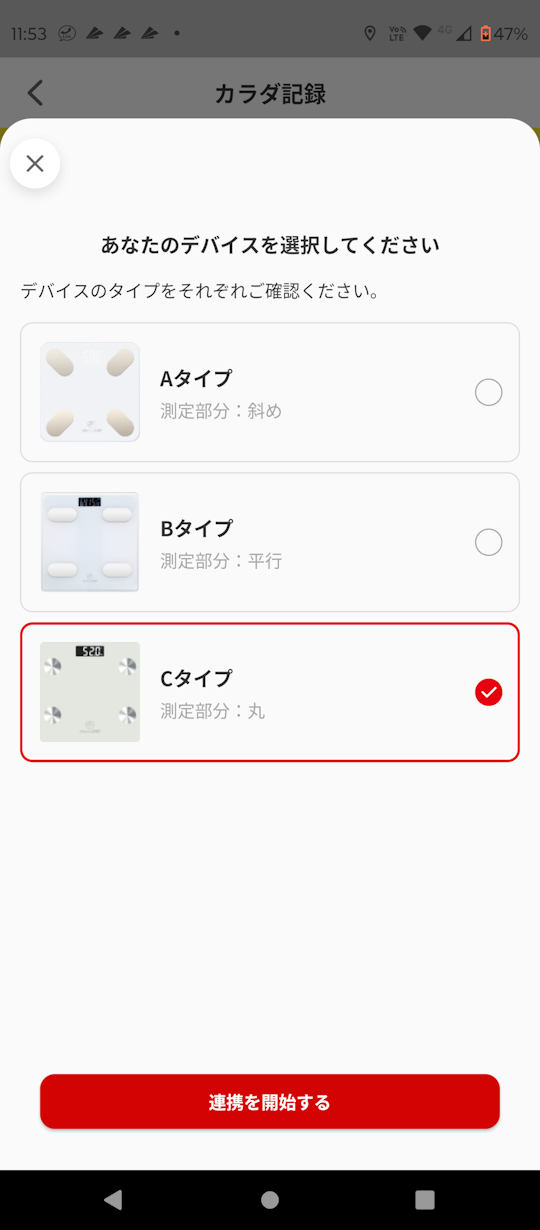The width and height of the screenshot is (540, 1230).
Task: Tap 連携を開始する button
Action: coord(270,1102)
